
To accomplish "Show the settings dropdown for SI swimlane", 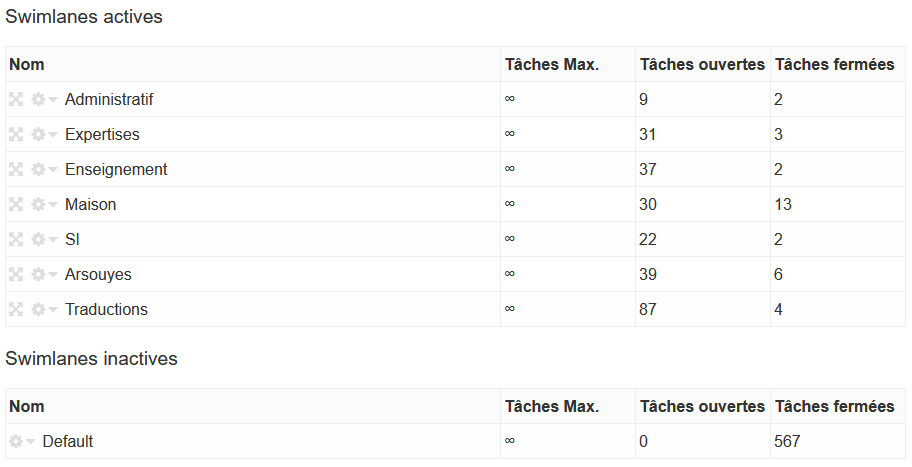I will pos(44,240).
